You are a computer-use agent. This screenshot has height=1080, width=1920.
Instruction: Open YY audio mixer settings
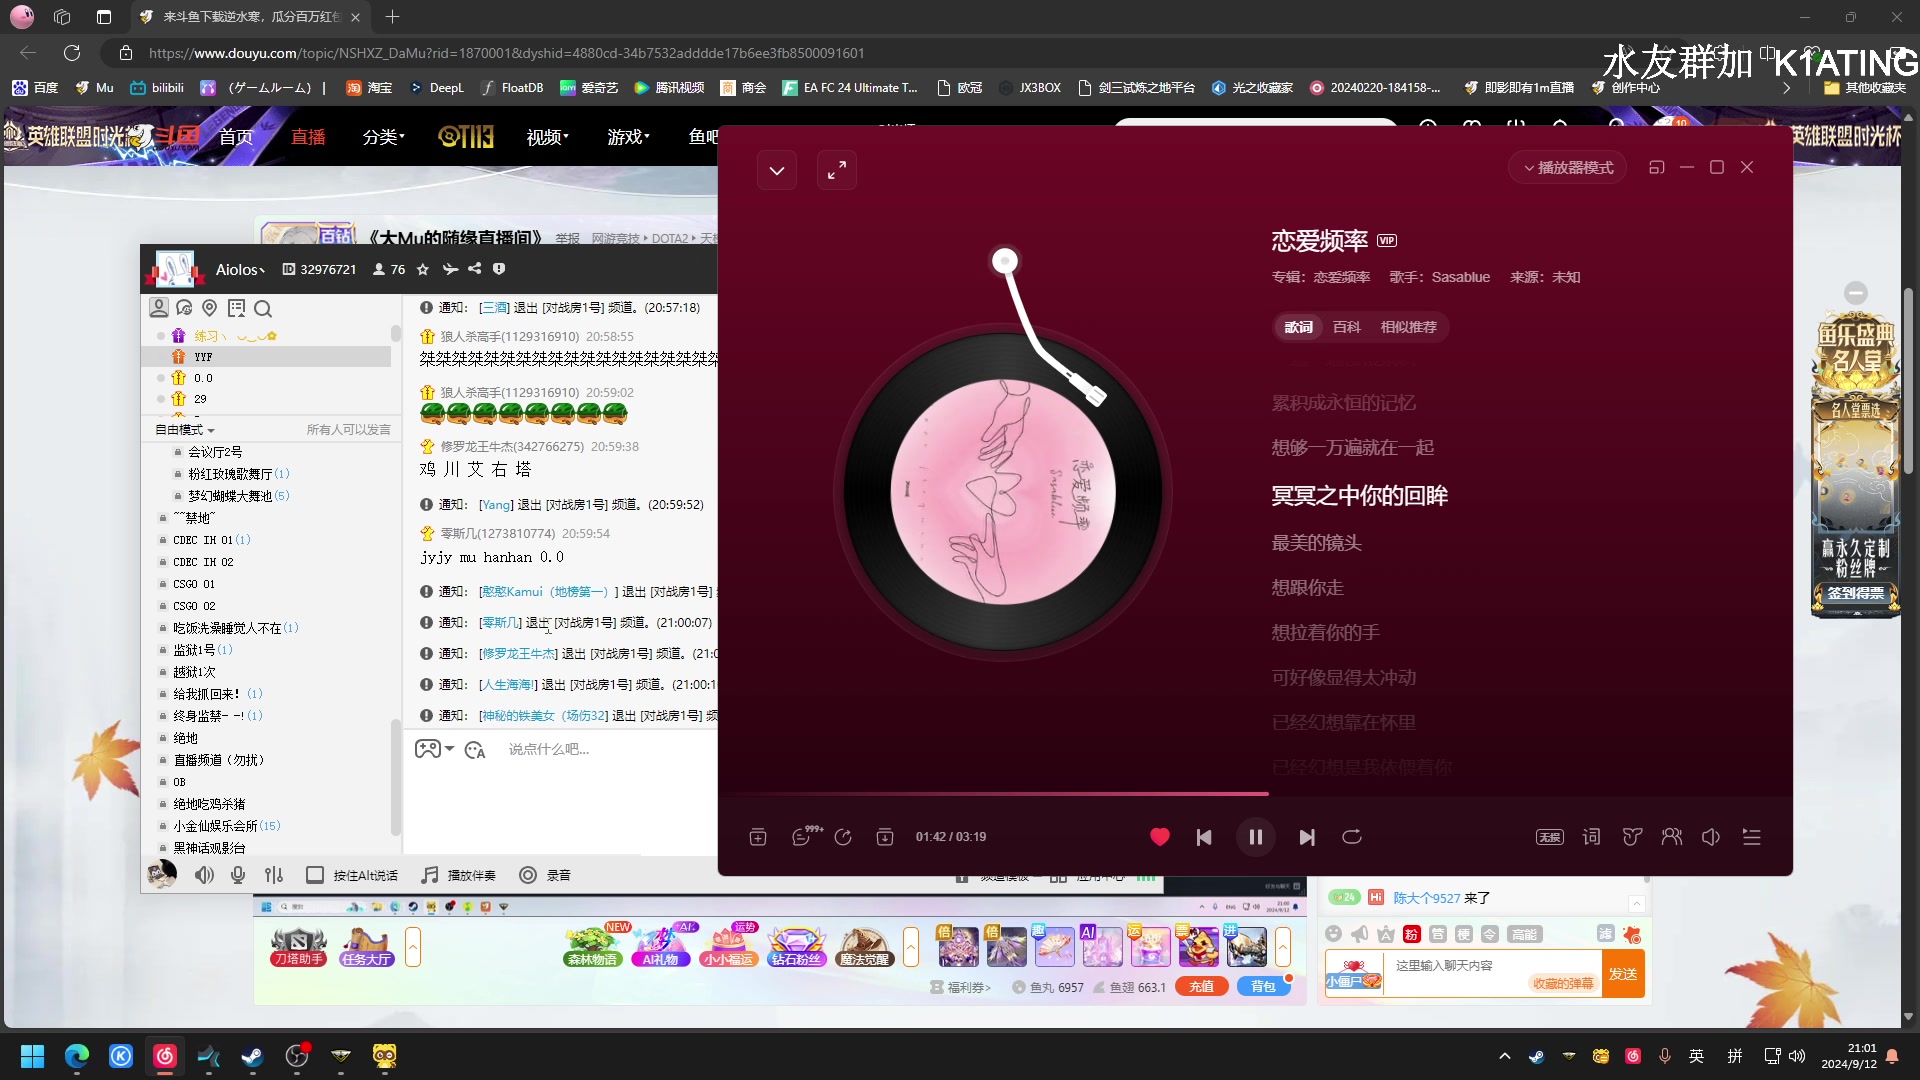[x=274, y=875]
